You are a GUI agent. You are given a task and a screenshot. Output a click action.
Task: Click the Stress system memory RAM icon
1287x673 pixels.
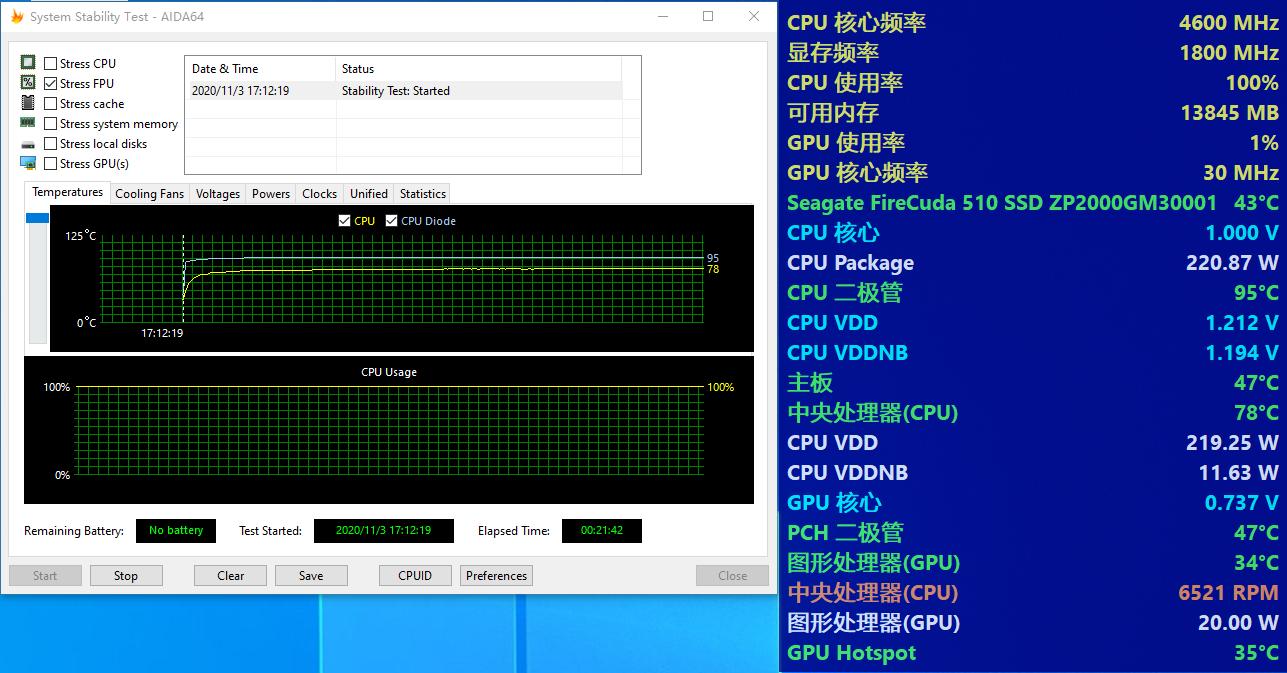[x=28, y=123]
